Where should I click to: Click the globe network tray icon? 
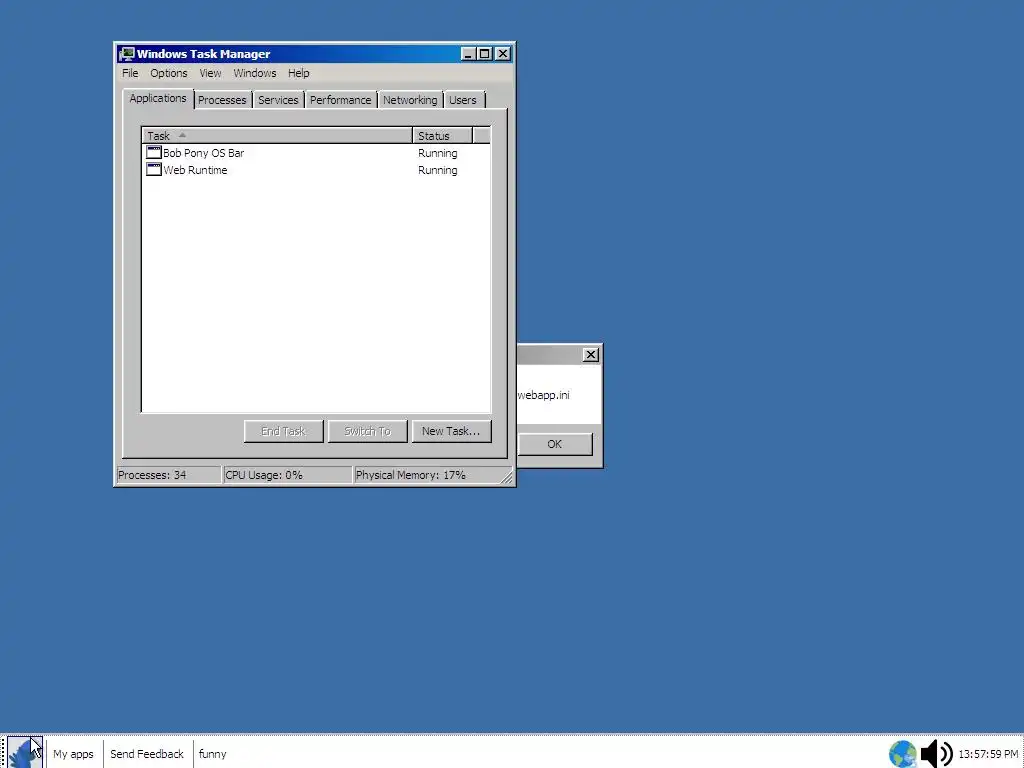click(903, 754)
